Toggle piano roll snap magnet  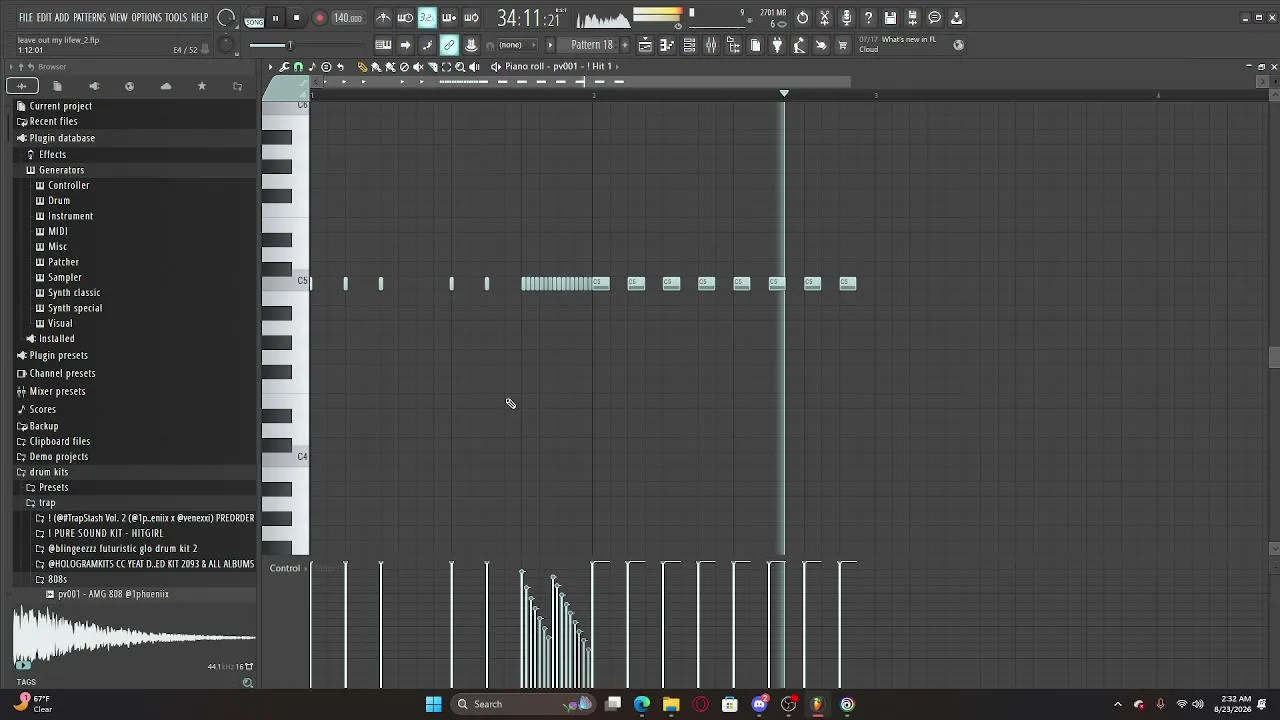coord(298,66)
